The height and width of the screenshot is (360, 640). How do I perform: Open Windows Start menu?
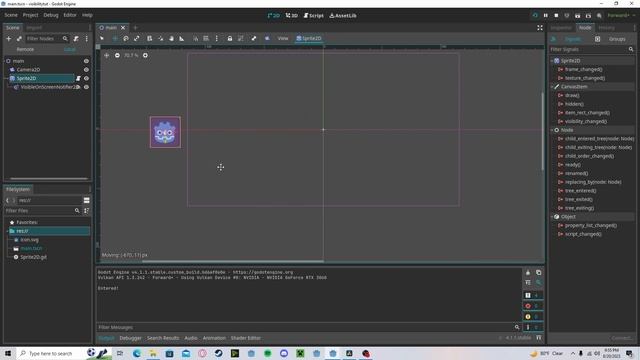tap(8, 353)
